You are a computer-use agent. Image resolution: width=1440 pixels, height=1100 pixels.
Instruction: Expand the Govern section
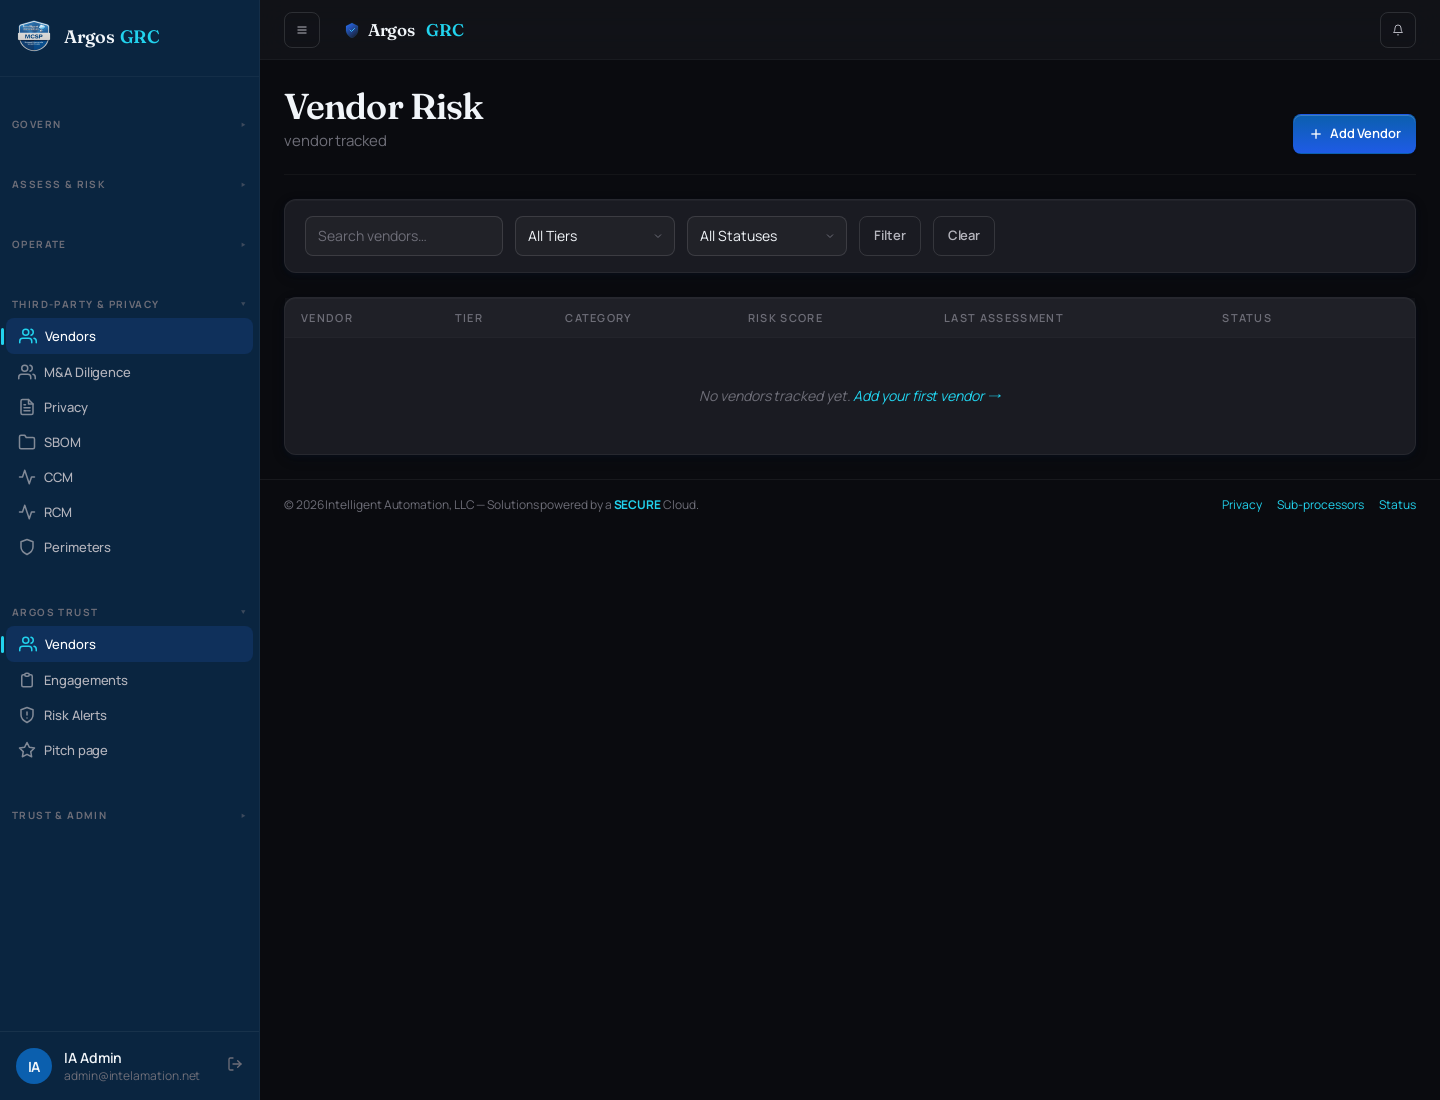pyautogui.click(x=129, y=125)
